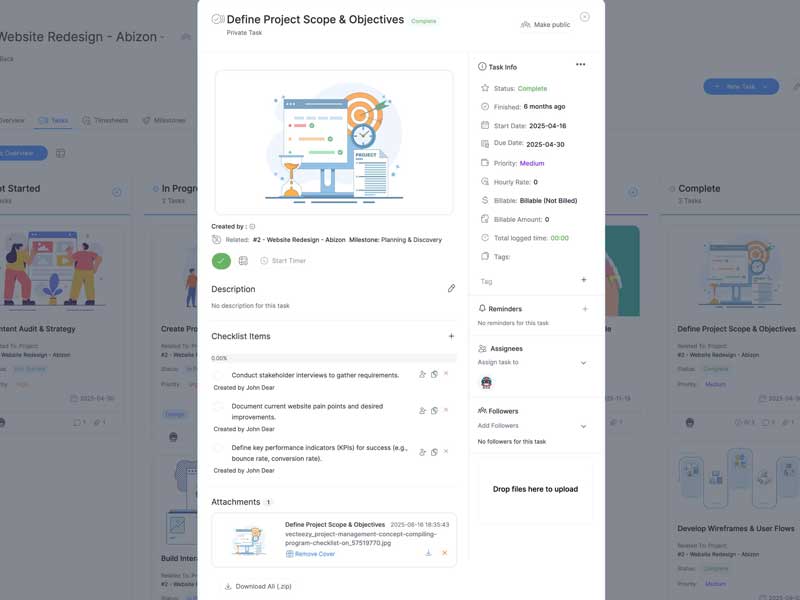Edit the description with the pencil icon
The width and height of the screenshot is (800, 600).
451,289
